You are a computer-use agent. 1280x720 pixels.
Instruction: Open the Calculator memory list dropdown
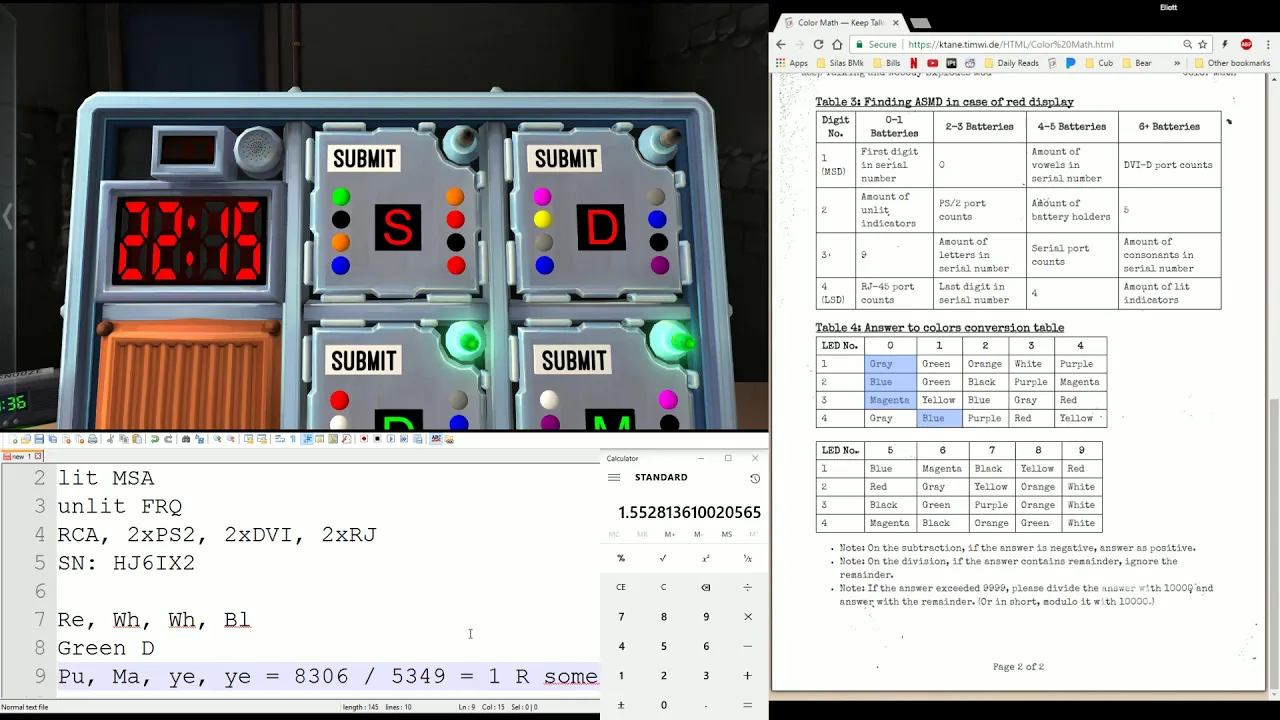[752, 534]
